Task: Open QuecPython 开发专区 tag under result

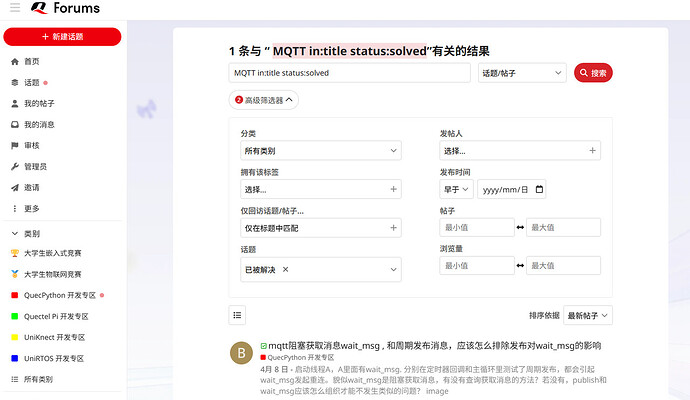Action: 297,357
